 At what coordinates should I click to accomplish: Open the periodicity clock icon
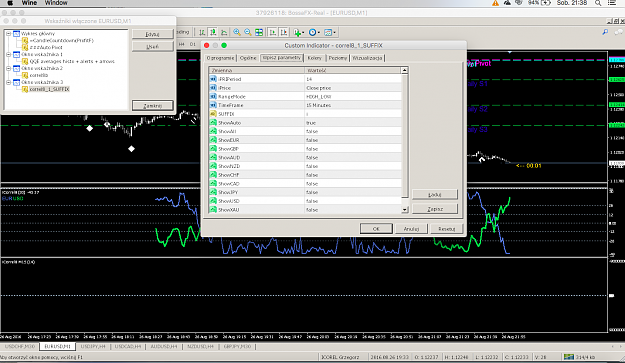313,32
